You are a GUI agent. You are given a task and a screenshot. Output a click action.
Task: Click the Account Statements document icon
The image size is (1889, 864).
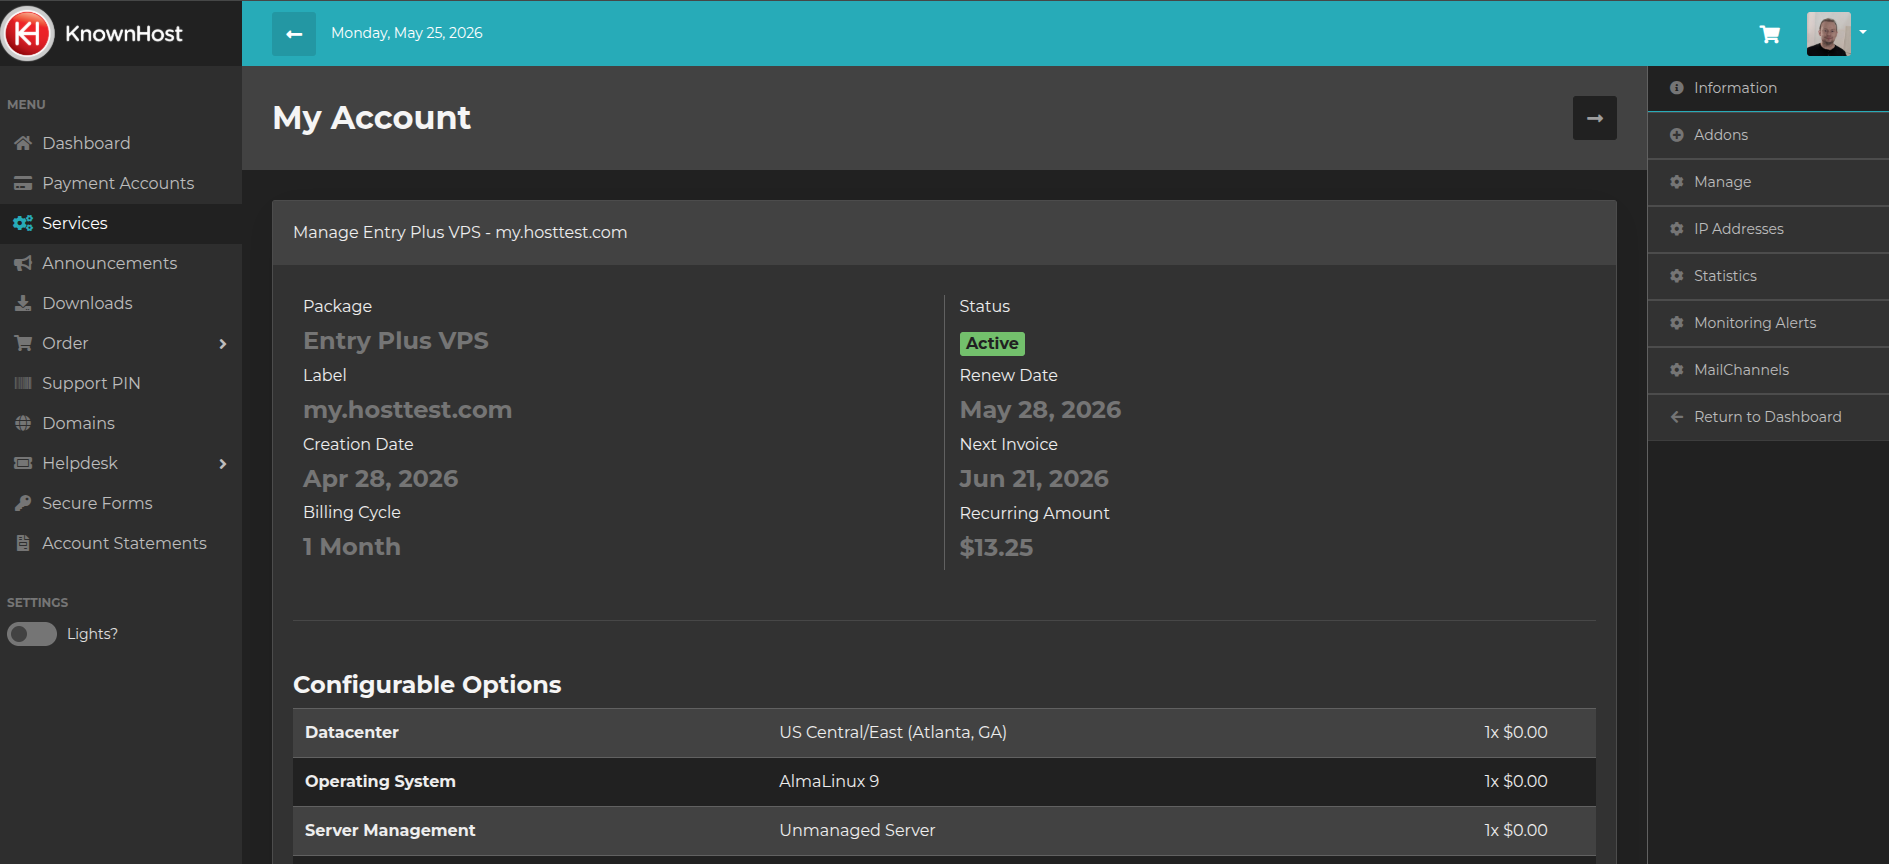(x=23, y=543)
